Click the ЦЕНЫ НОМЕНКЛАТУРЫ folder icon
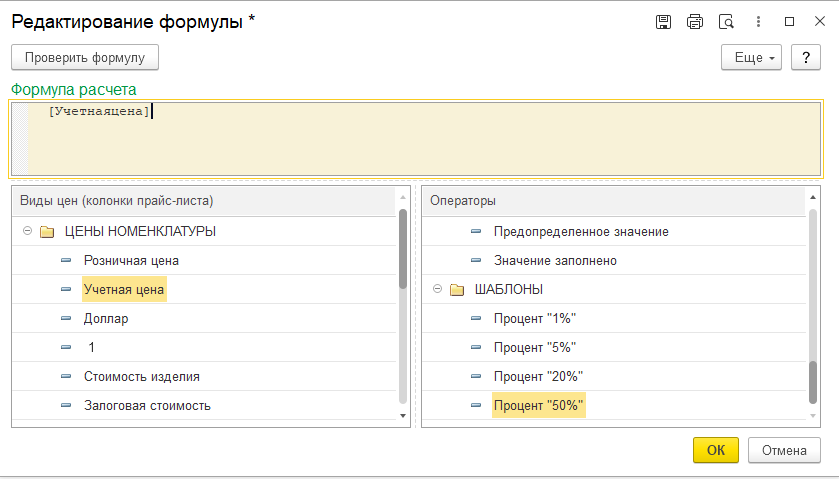Viewport: 839px width, 479px height. click(x=47, y=232)
